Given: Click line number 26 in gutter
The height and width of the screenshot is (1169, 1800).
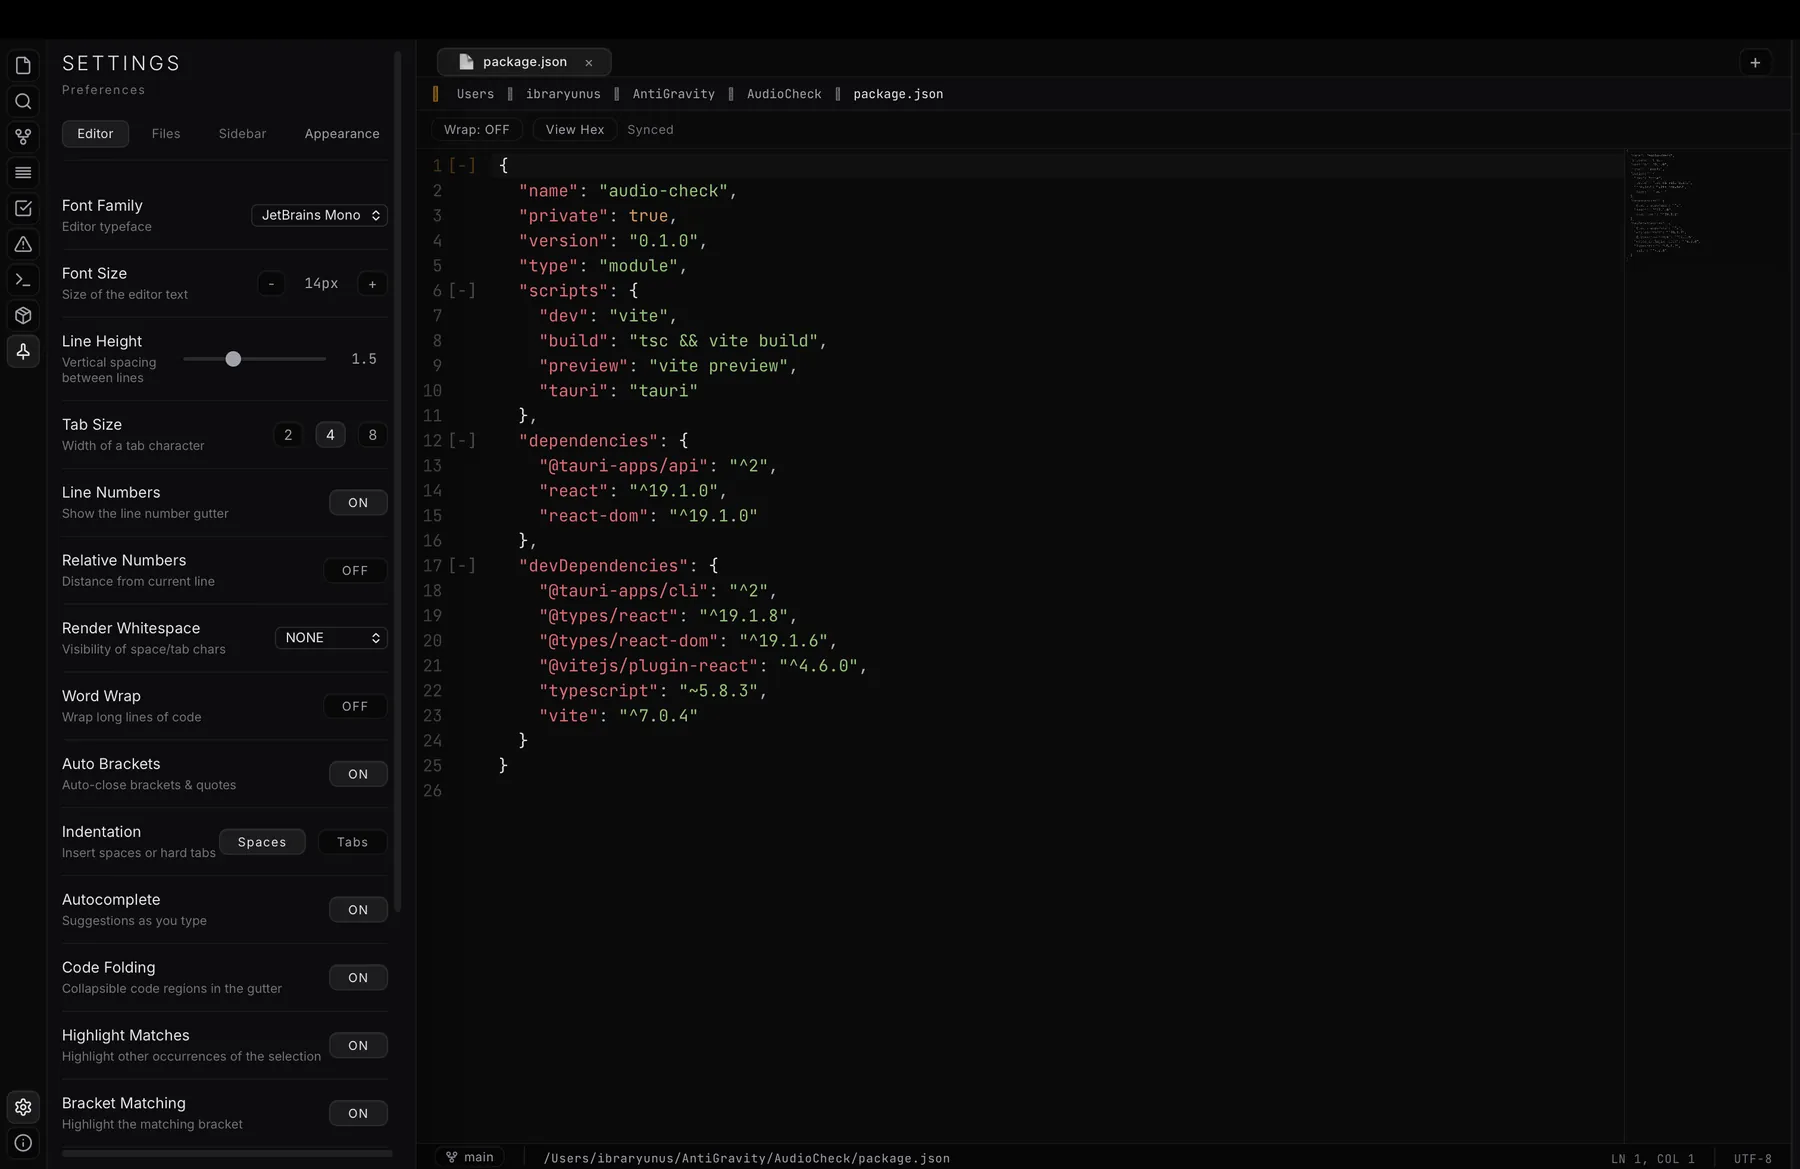Looking at the screenshot, I should (432, 791).
